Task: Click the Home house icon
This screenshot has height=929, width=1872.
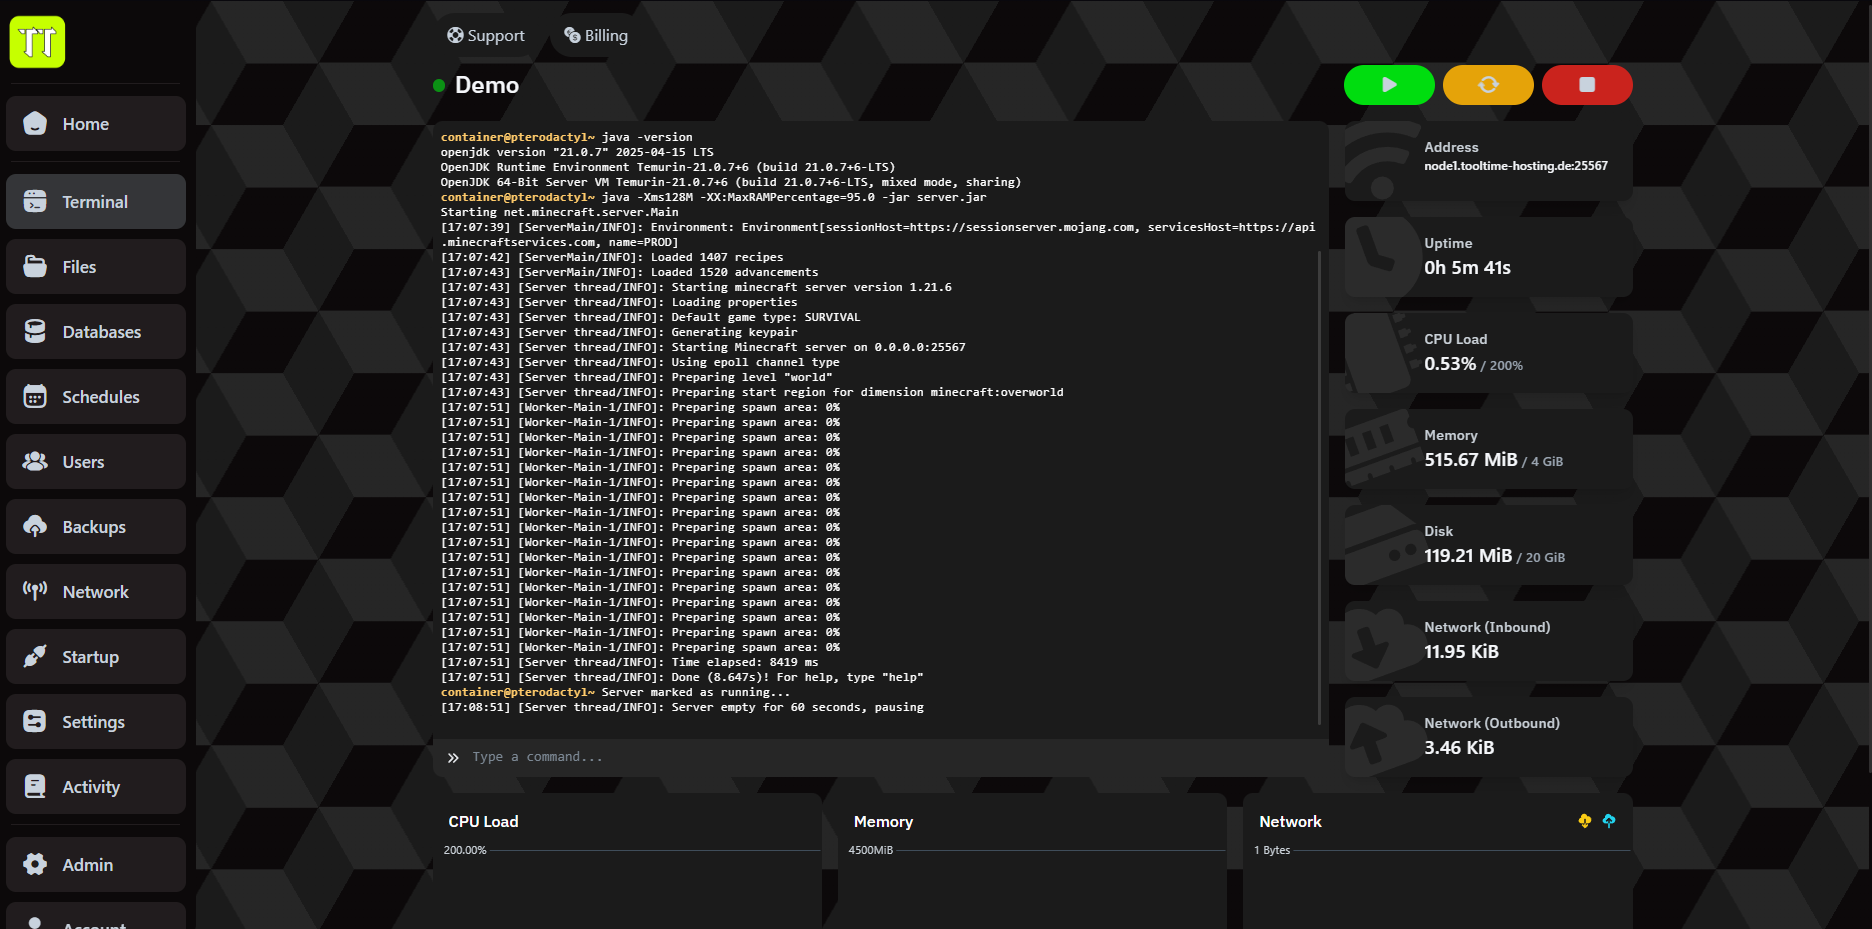Action: point(35,124)
